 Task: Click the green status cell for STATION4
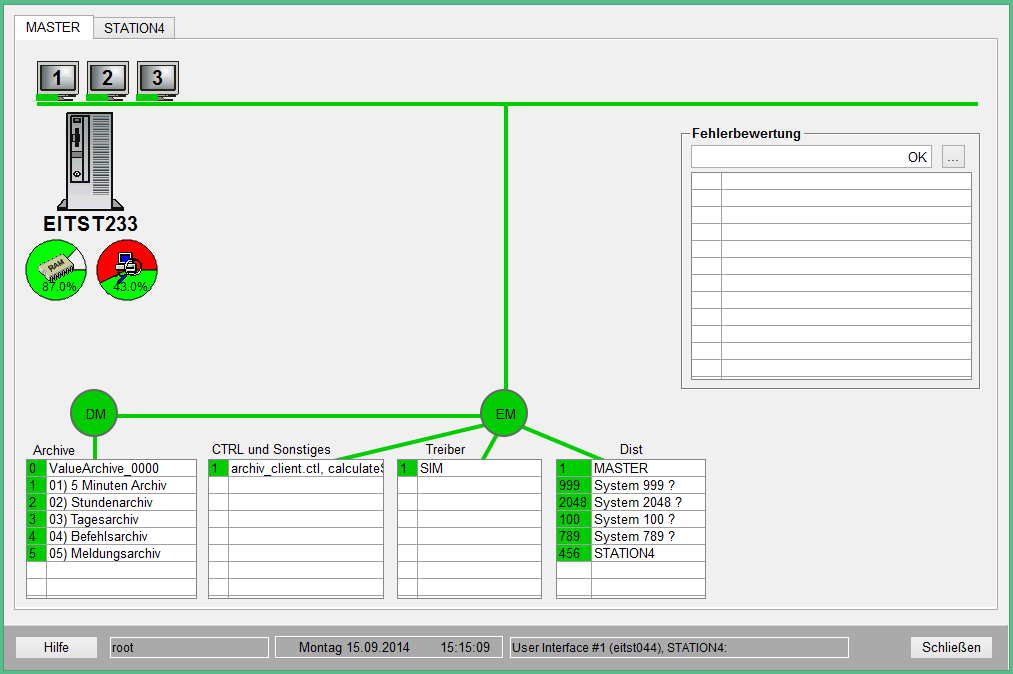pyautogui.click(x=574, y=553)
